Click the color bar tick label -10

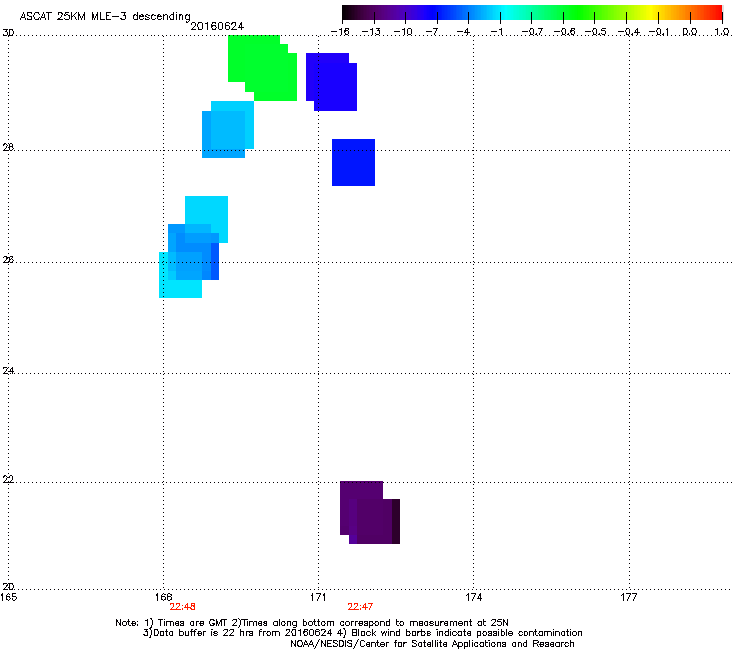click(403, 32)
